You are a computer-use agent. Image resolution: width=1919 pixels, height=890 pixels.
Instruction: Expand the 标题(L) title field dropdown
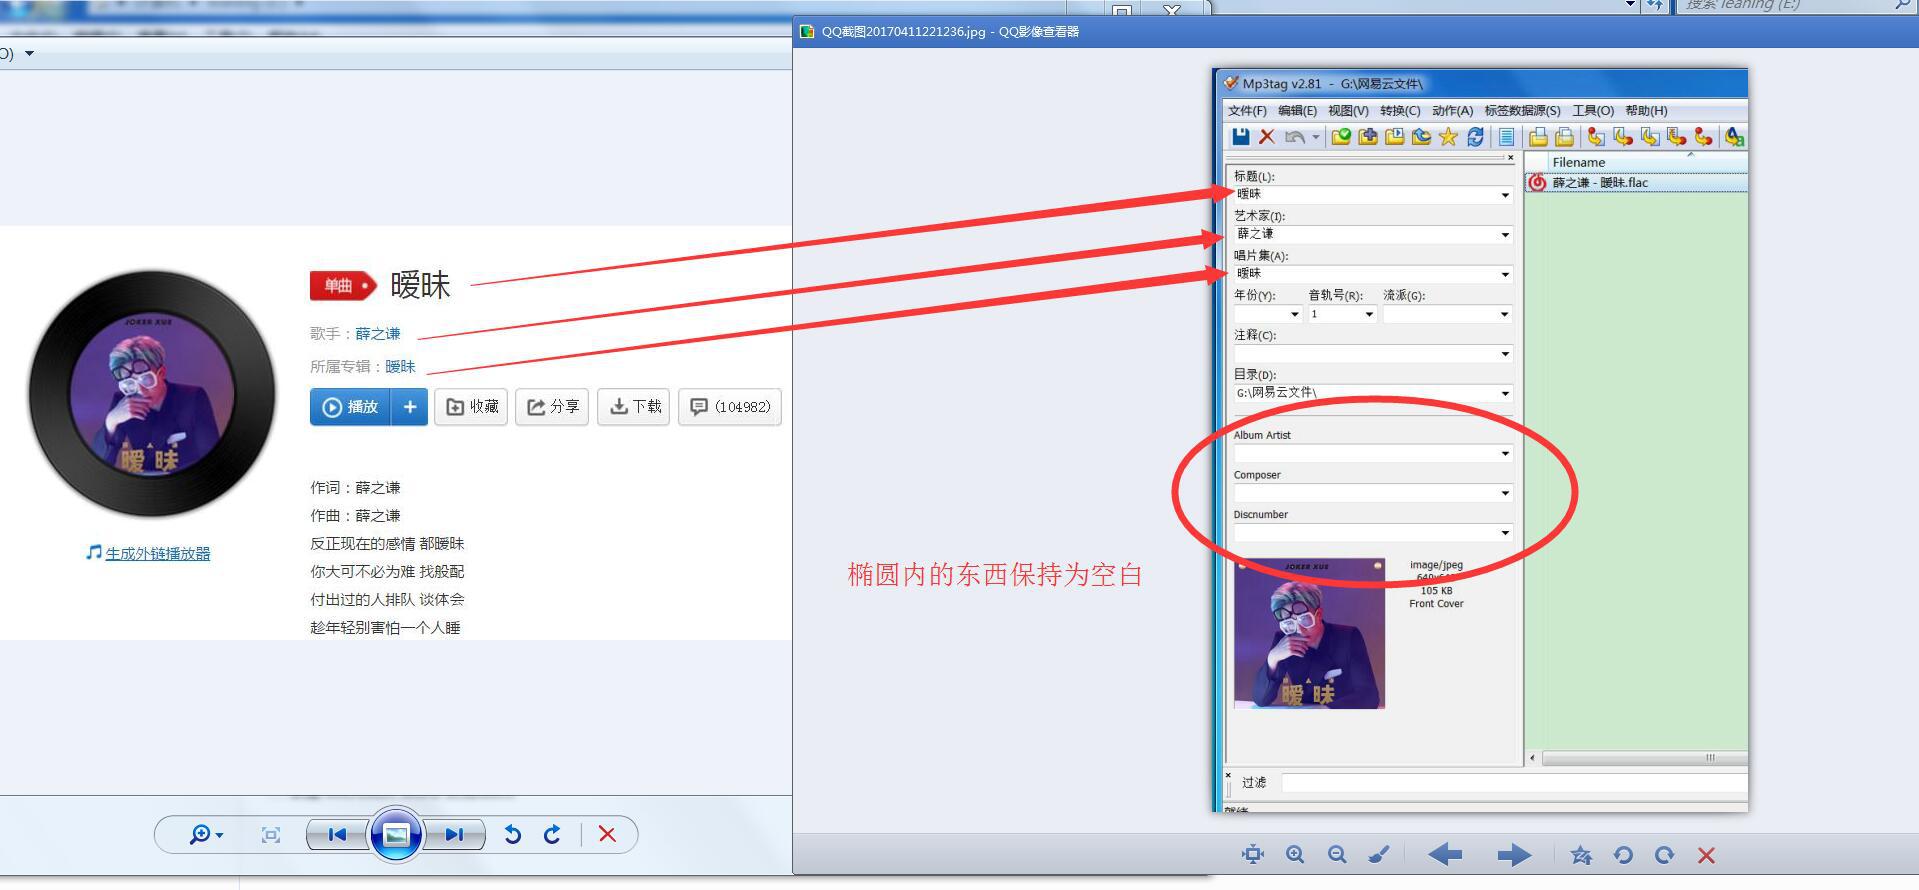point(1505,195)
